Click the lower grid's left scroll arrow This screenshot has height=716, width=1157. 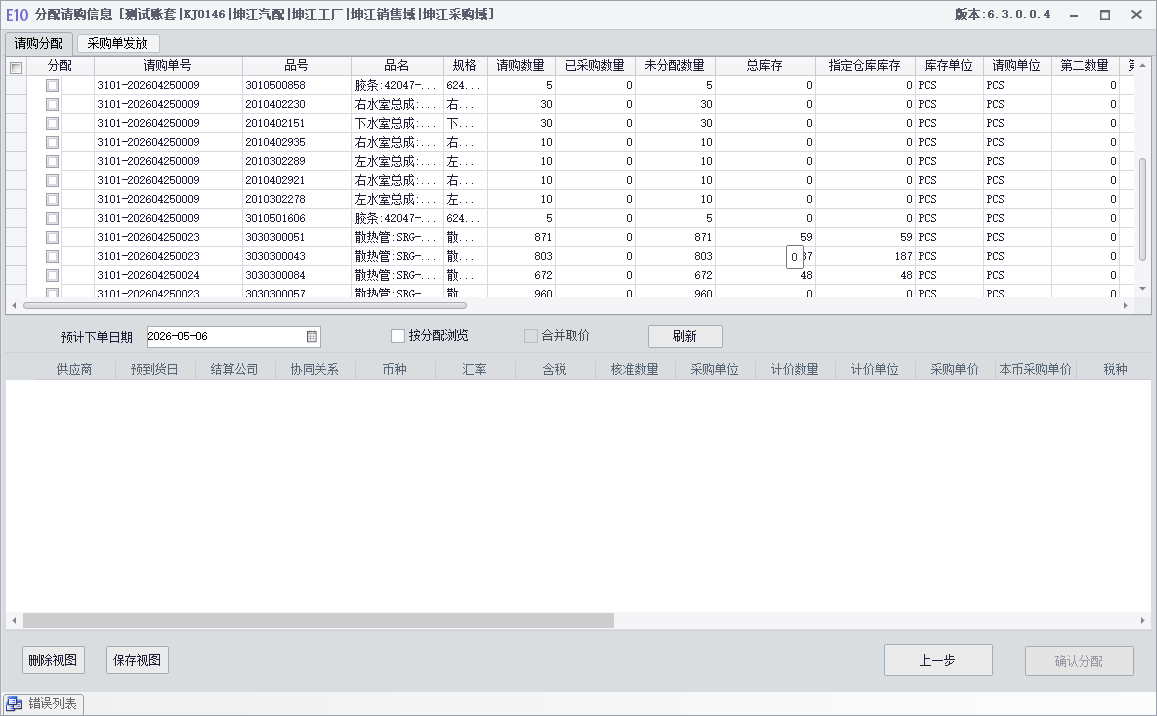pyautogui.click(x=14, y=621)
